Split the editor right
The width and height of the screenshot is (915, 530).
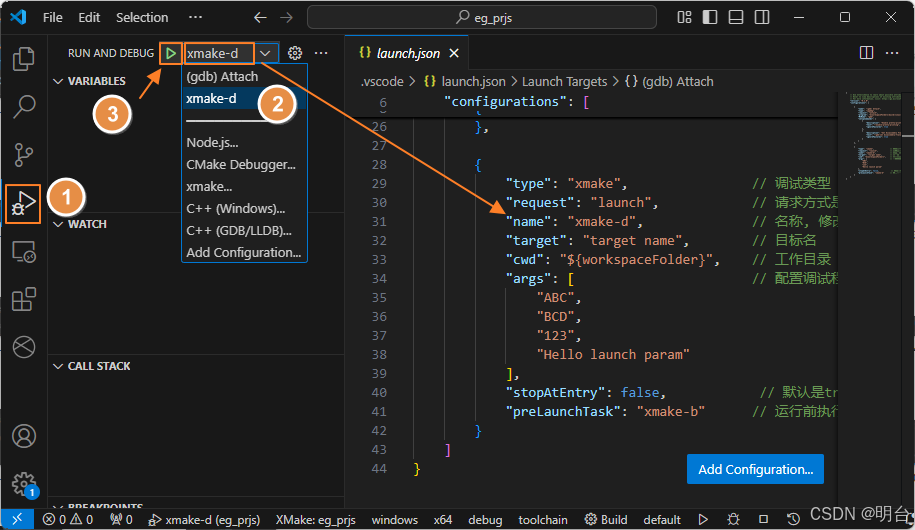pos(867,53)
